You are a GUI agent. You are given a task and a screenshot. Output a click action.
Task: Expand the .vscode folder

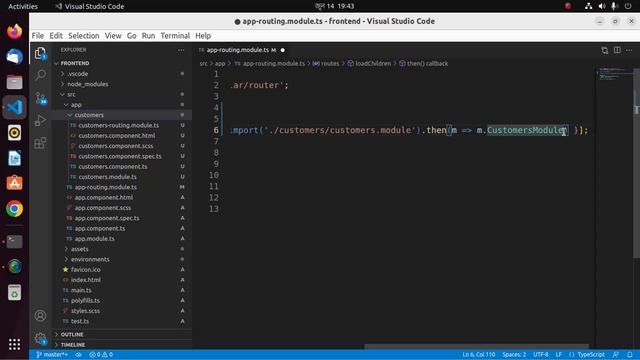[x=78, y=74]
